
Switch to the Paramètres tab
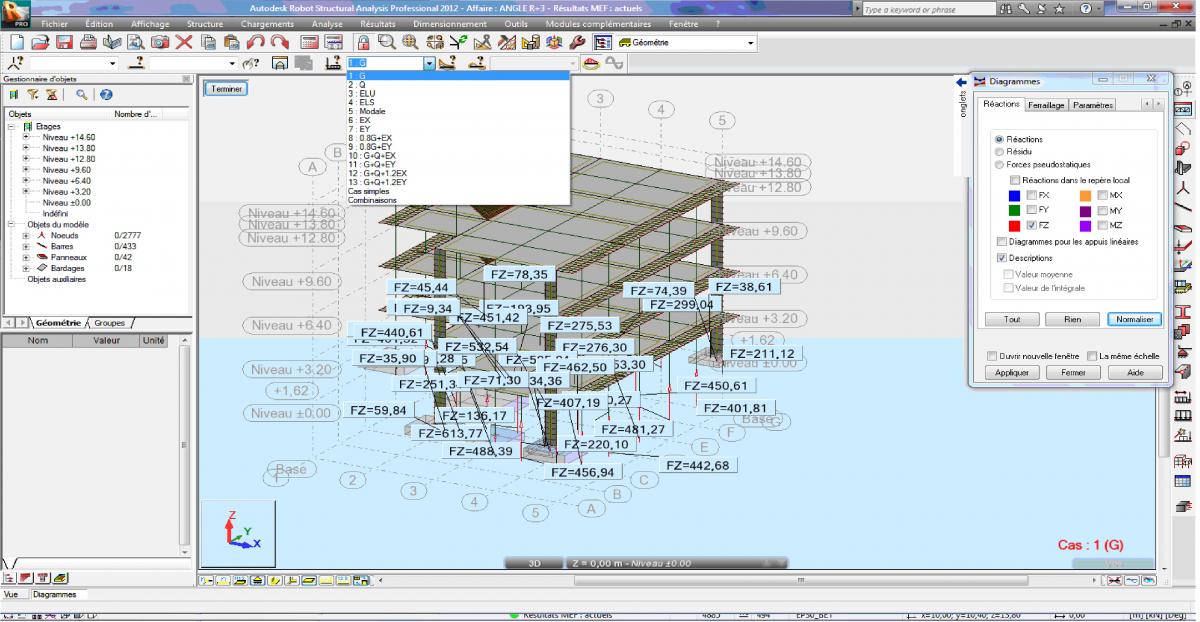[1092, 105]
